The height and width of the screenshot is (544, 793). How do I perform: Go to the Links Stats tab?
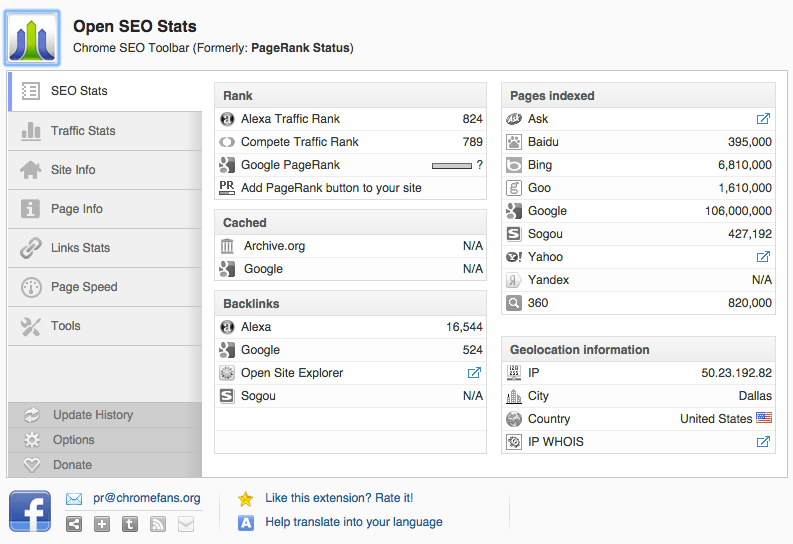pos(80,248)
